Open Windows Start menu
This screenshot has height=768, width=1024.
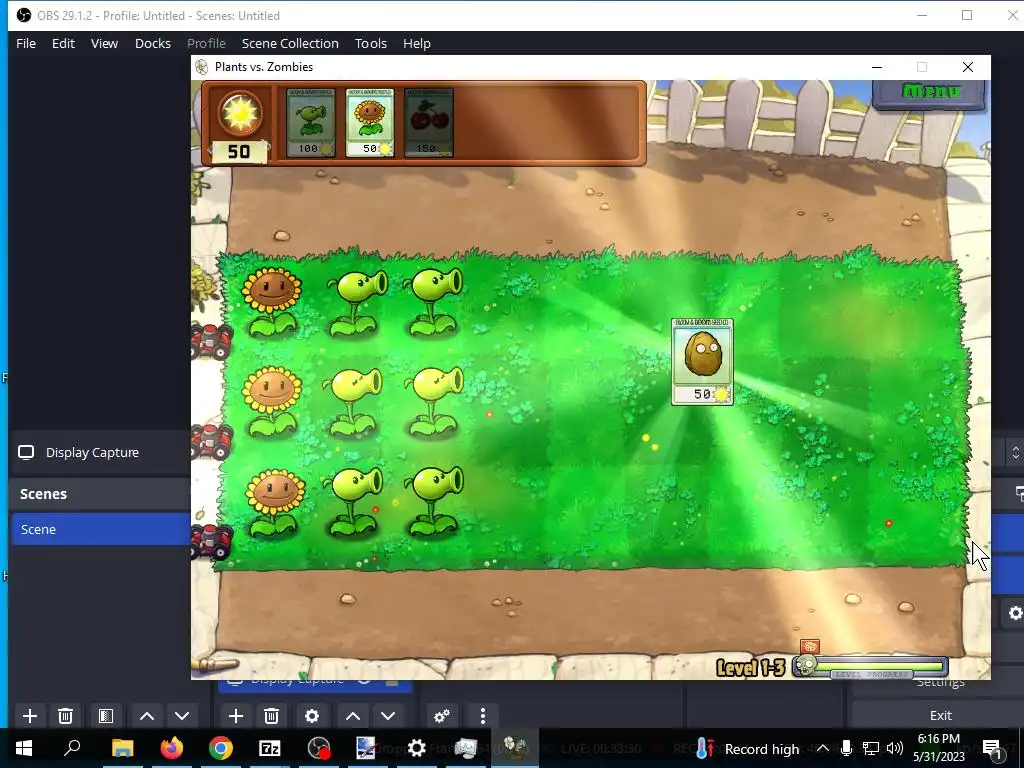click(24, 748)
